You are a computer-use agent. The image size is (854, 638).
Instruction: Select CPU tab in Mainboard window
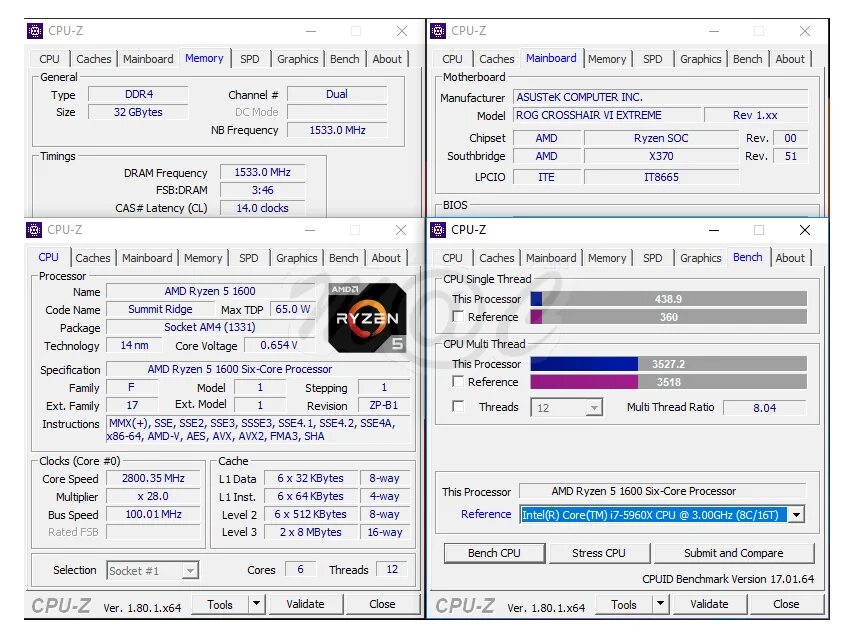tap(452, 59)
